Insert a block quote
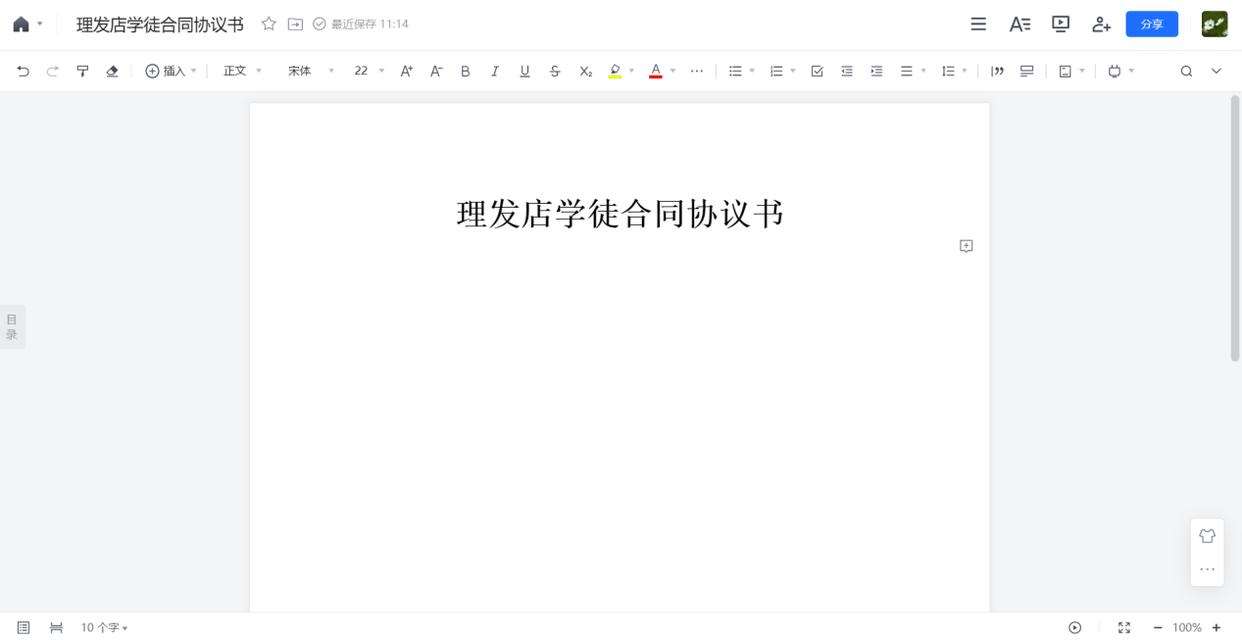 [x=997, y=71]
